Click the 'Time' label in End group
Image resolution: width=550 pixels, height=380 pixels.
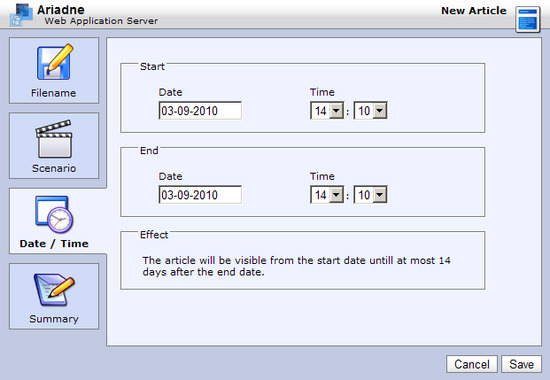tap(322, 176)
